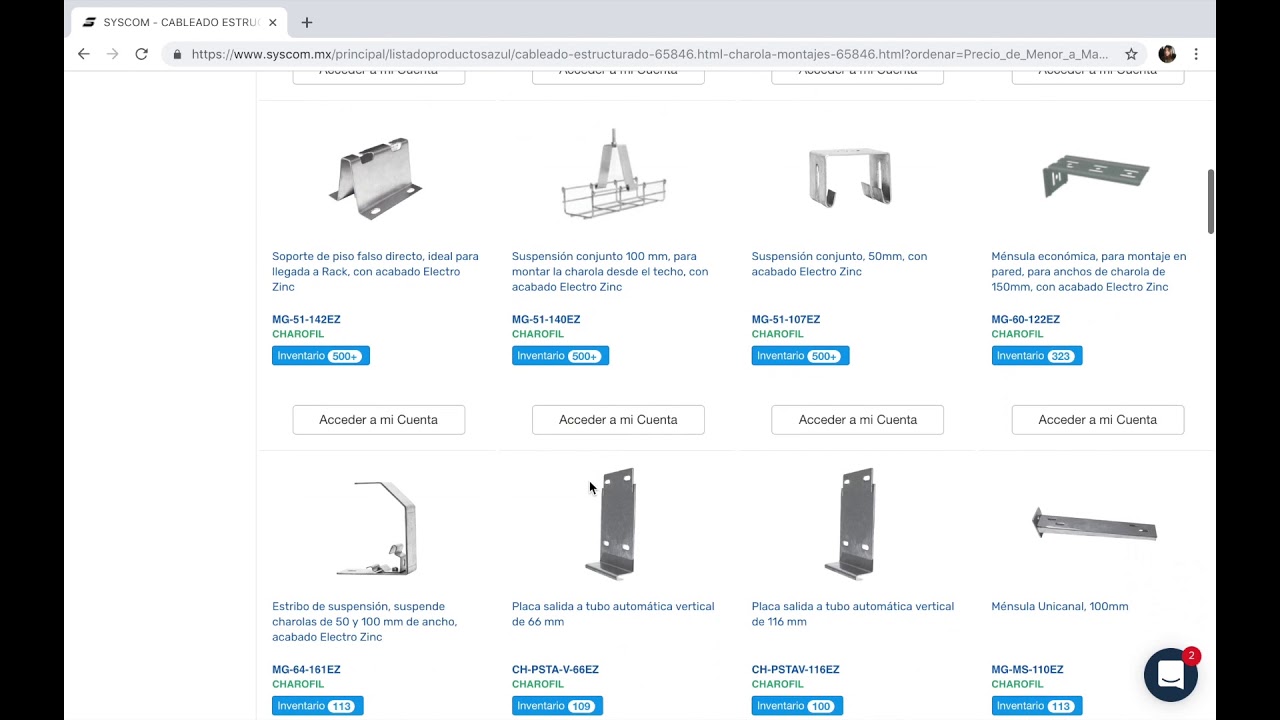Click the browser back arrow
Image resolution: width=1280 pixels, height=720 pixels.
[84, 54]
